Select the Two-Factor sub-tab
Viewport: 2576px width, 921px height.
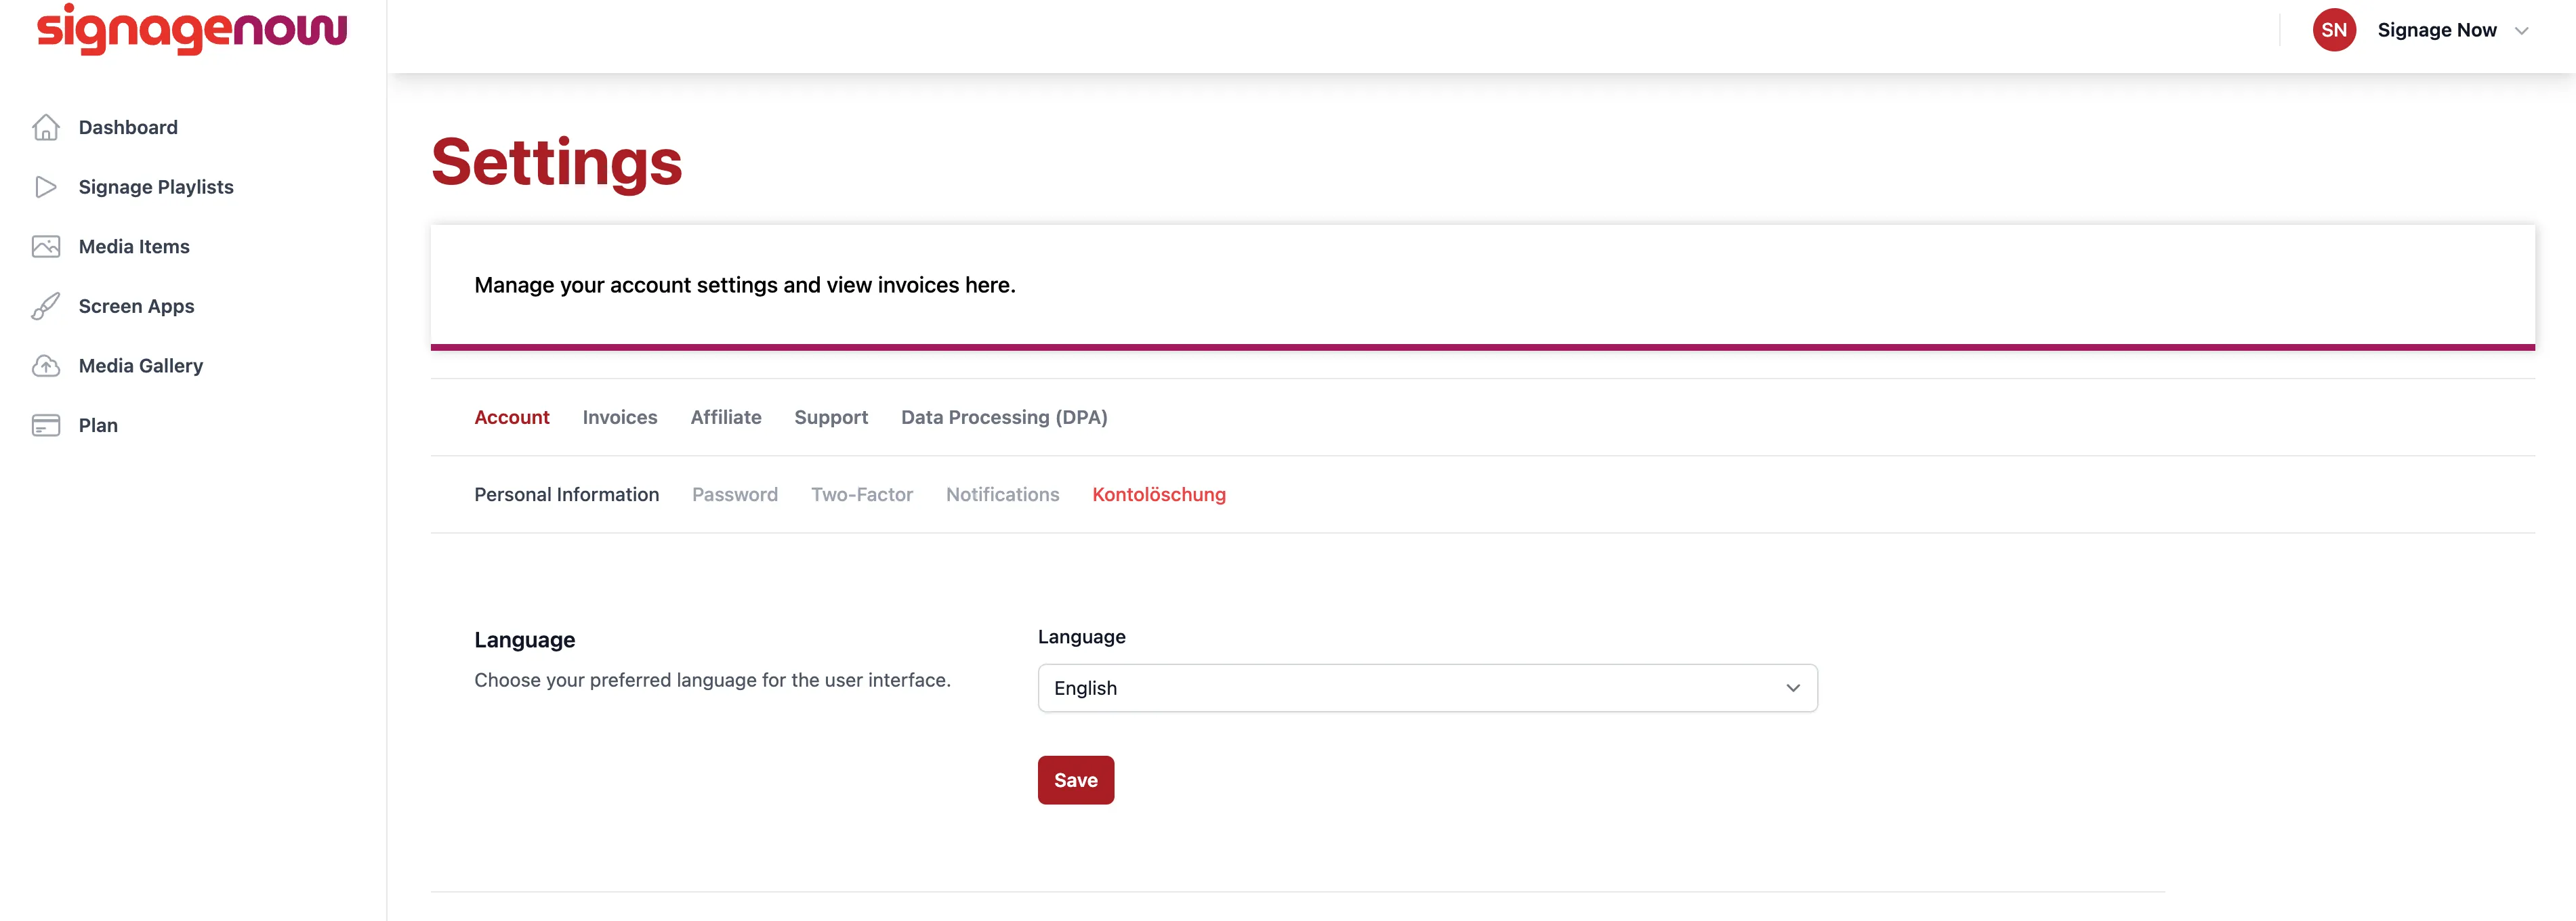click(862, 494)
